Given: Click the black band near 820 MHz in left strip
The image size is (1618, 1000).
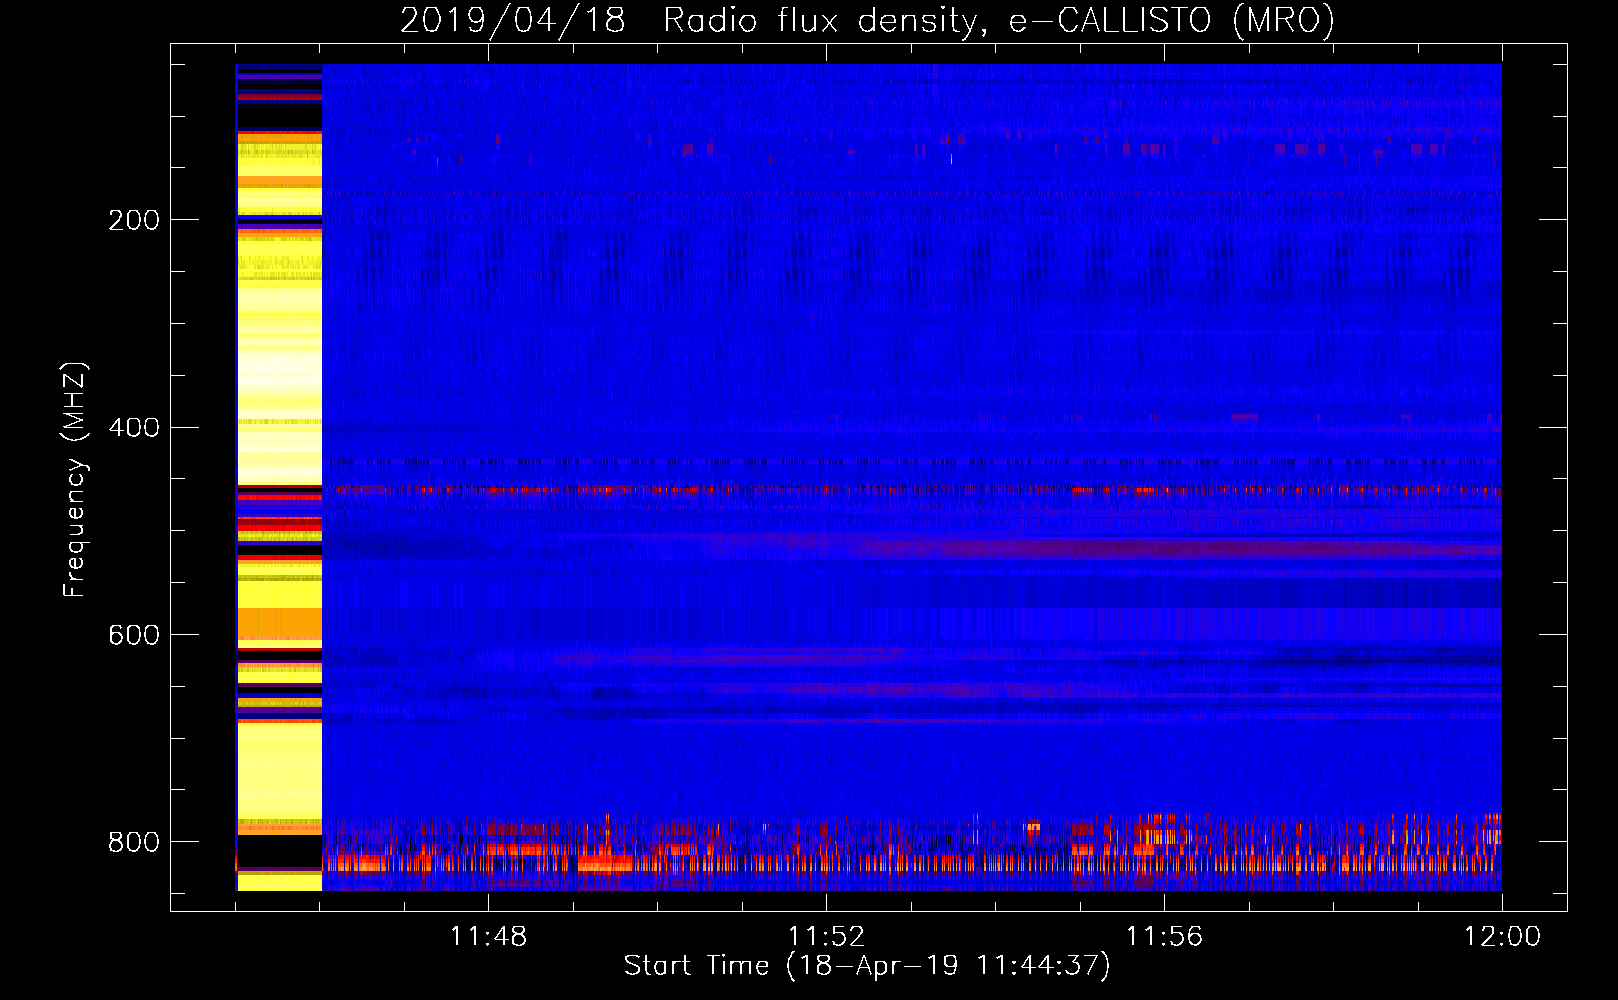Looking at the screenshot, I should pyautogui.click(x=279, y=851).
